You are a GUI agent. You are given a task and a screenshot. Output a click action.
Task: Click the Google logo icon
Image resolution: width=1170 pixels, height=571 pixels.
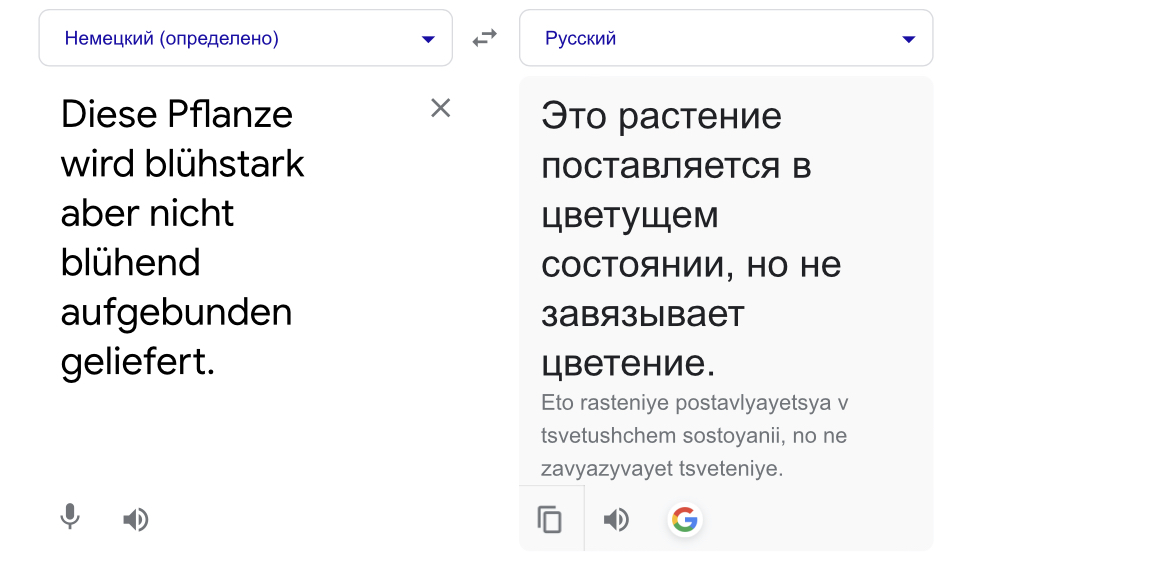tap(685, 519)
